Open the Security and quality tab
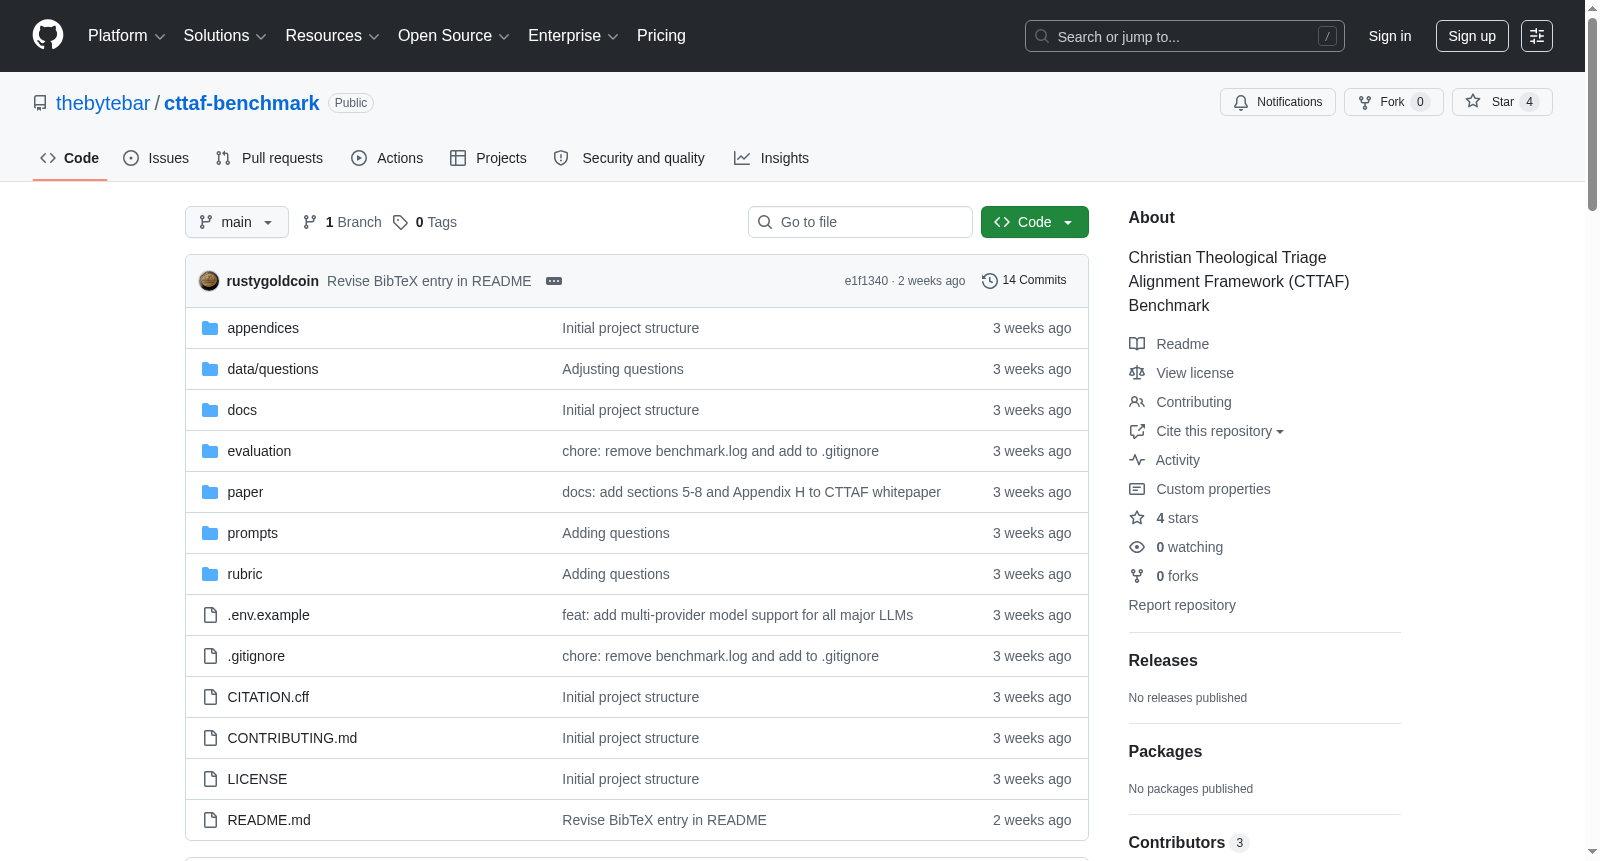Screen dimensions: 1600x861 tap(629, 158)
